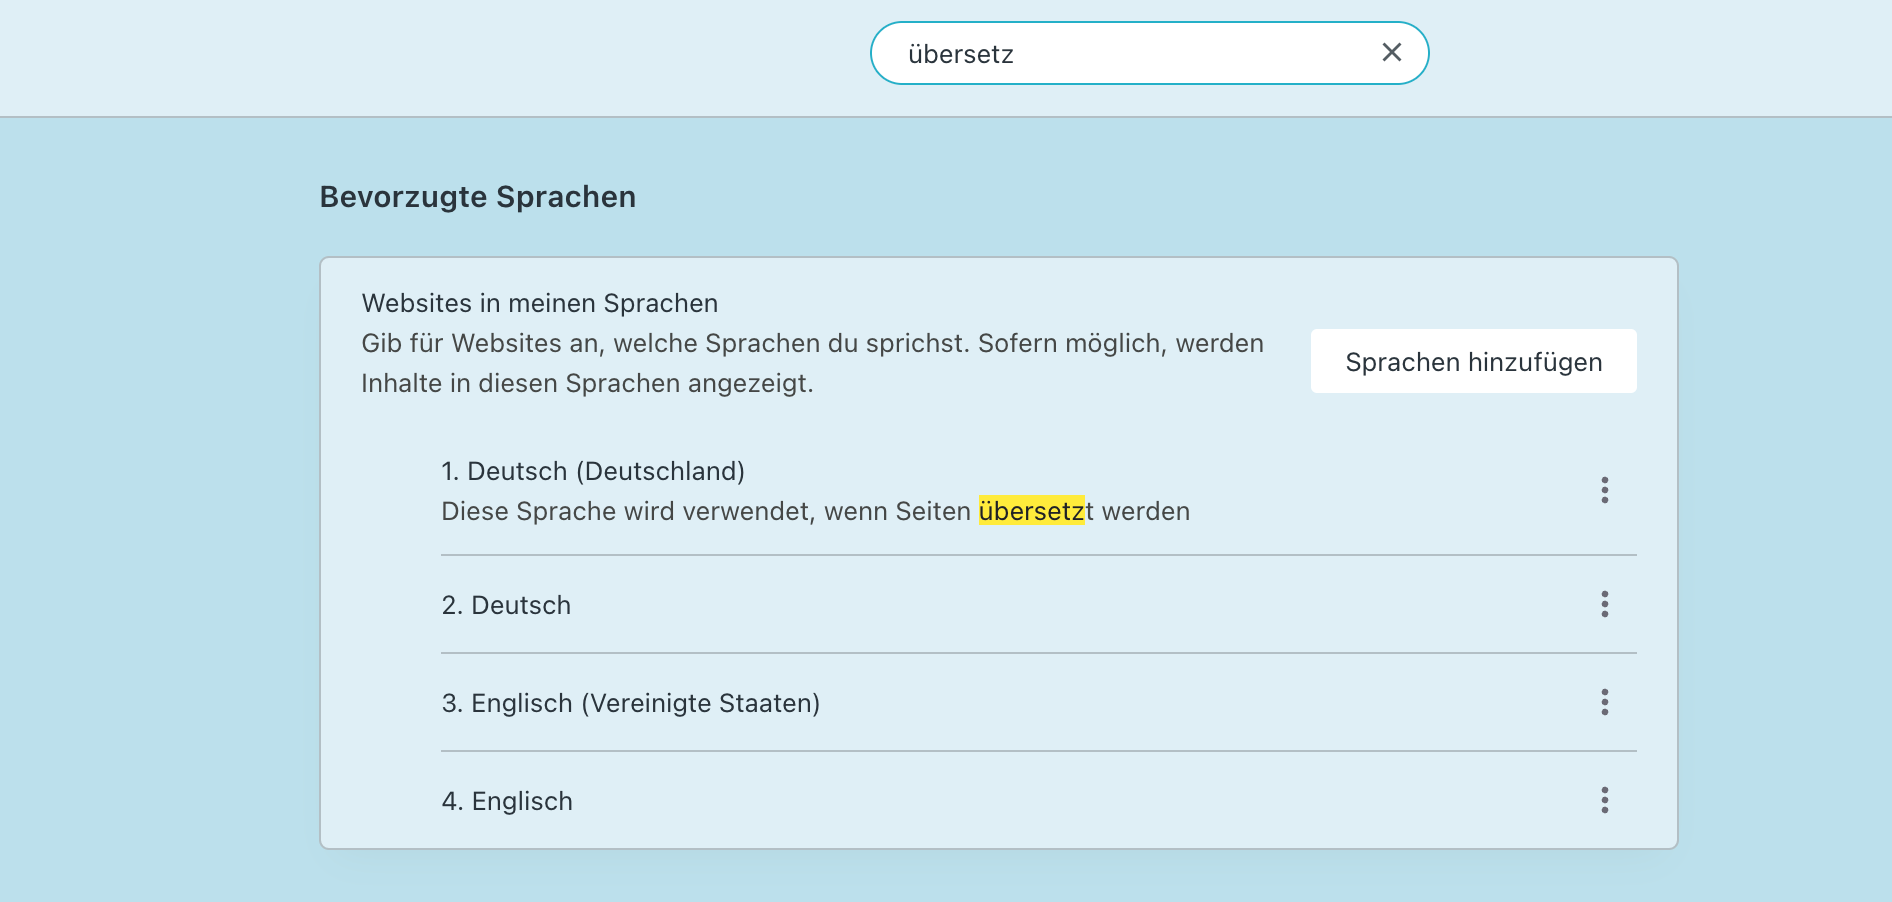This screenshot has height=902, width=1892.
Task: Select the '1. Deutsch (Deutschland)' language entry
Action: click(1039, 491)
